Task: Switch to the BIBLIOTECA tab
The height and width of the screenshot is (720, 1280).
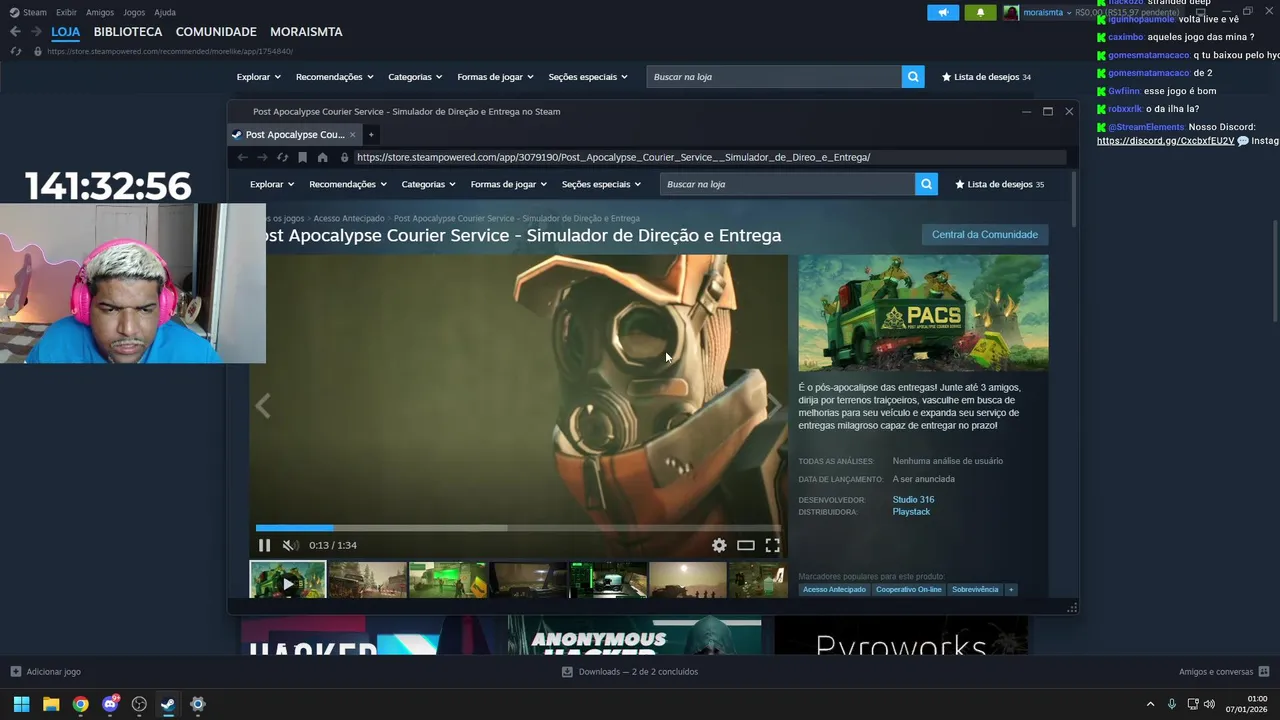Action: point(128,32)
